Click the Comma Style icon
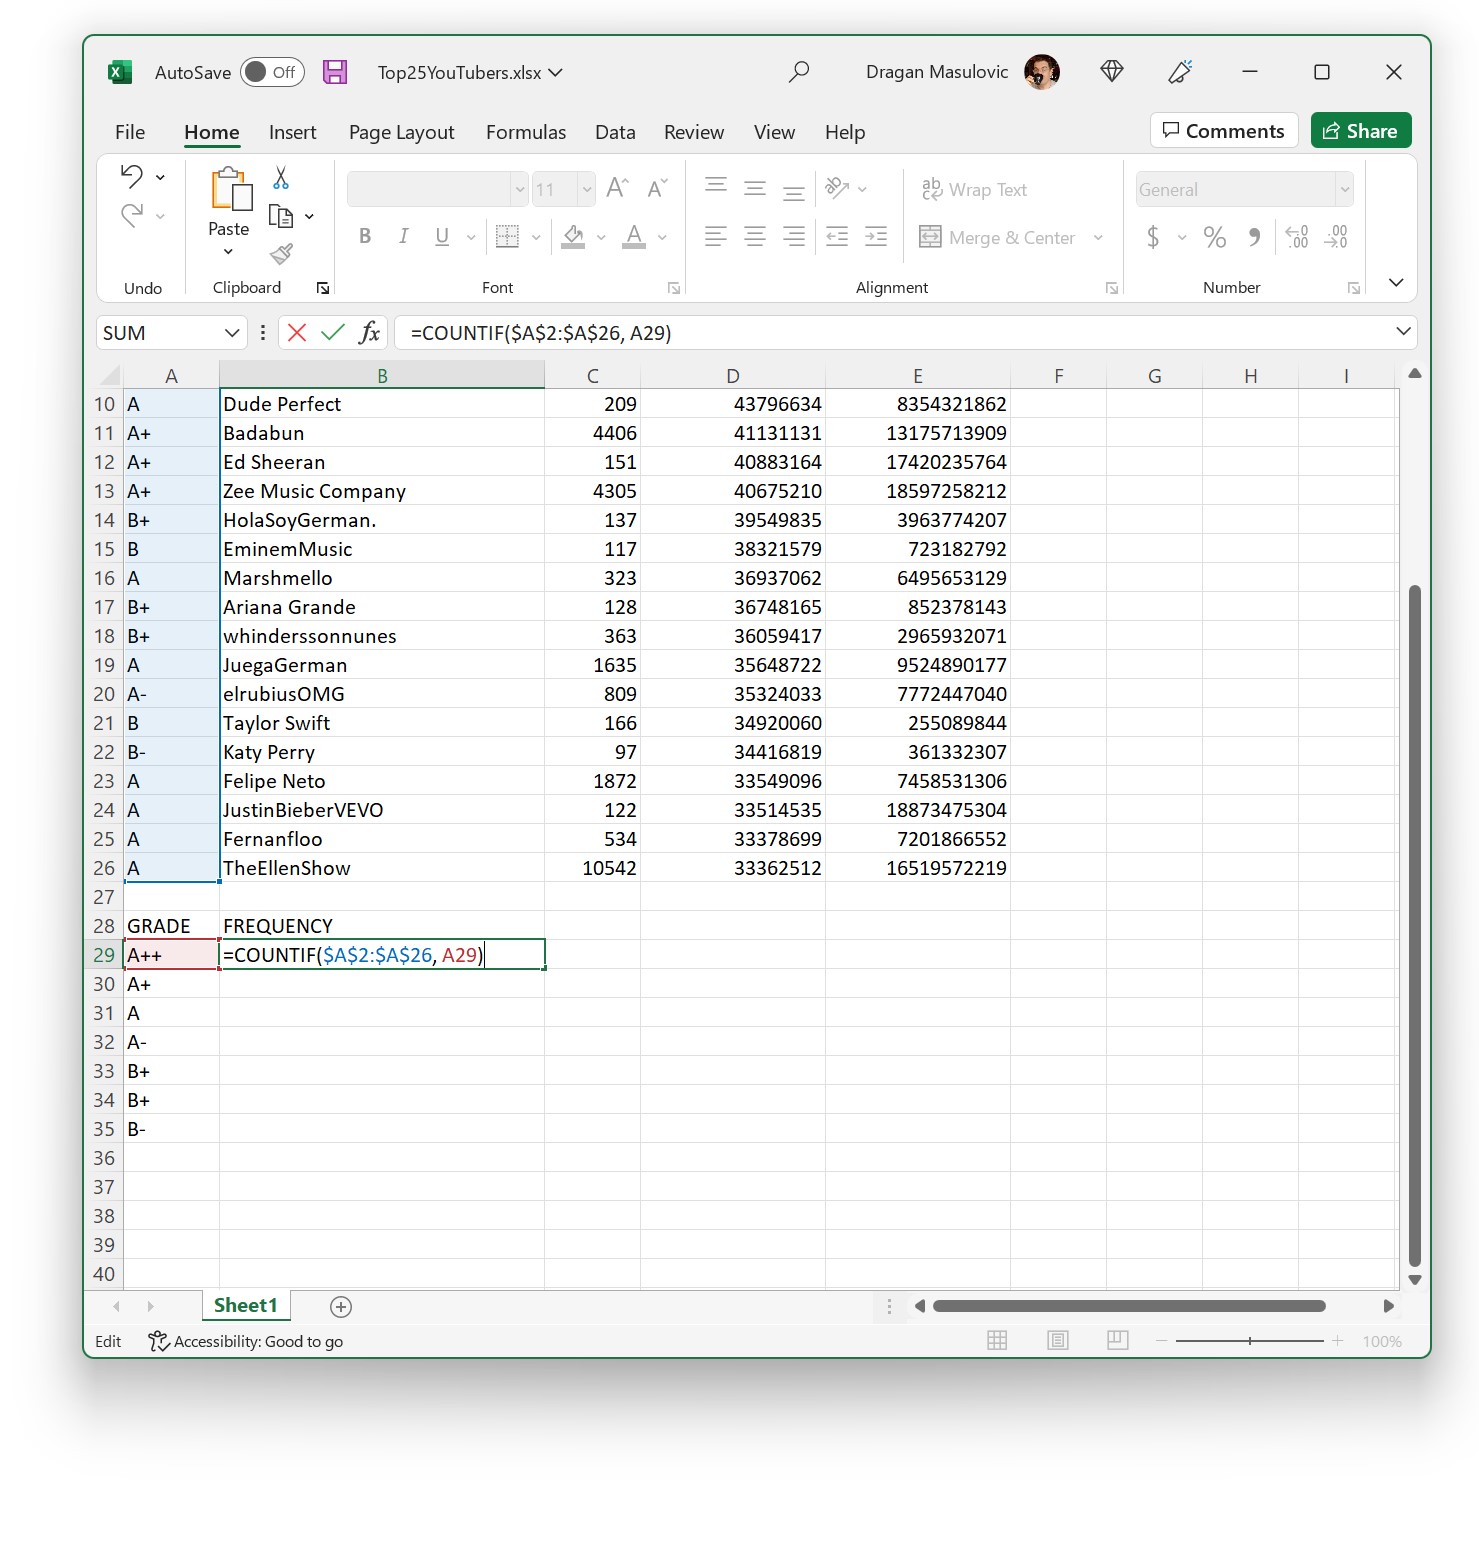The height and width of the screenshot is (1545, 1479). [x=1254, y=237]
